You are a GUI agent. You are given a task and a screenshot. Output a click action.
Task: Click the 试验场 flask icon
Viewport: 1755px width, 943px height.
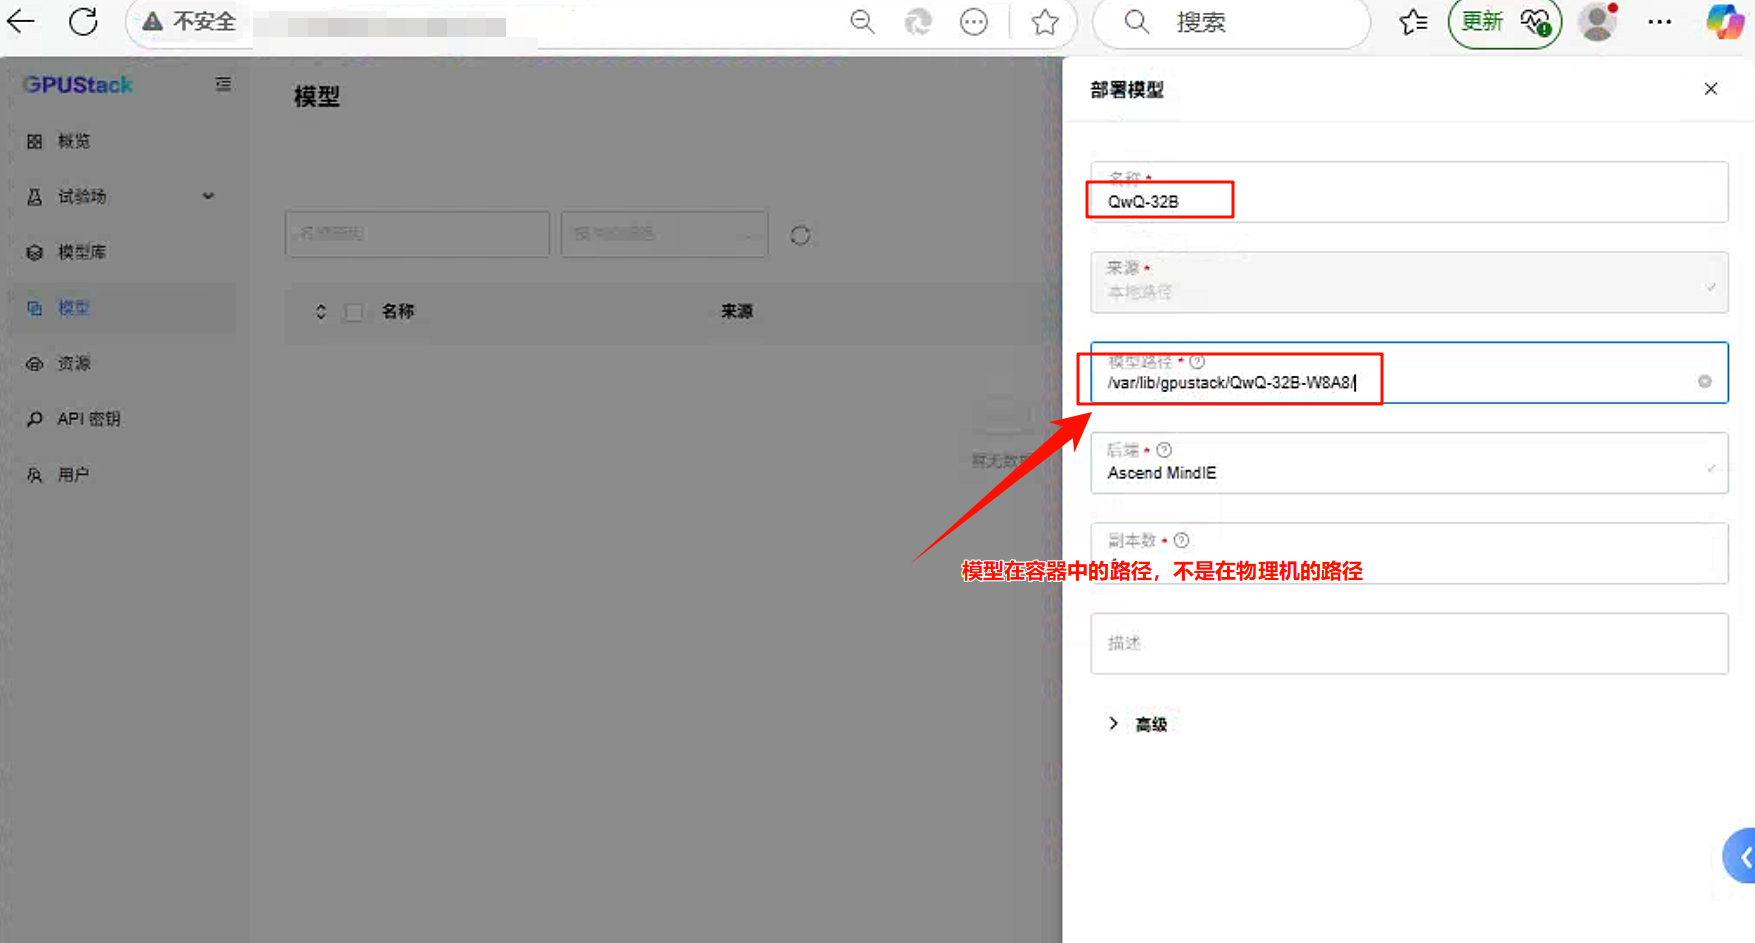[x=35, y=197]
